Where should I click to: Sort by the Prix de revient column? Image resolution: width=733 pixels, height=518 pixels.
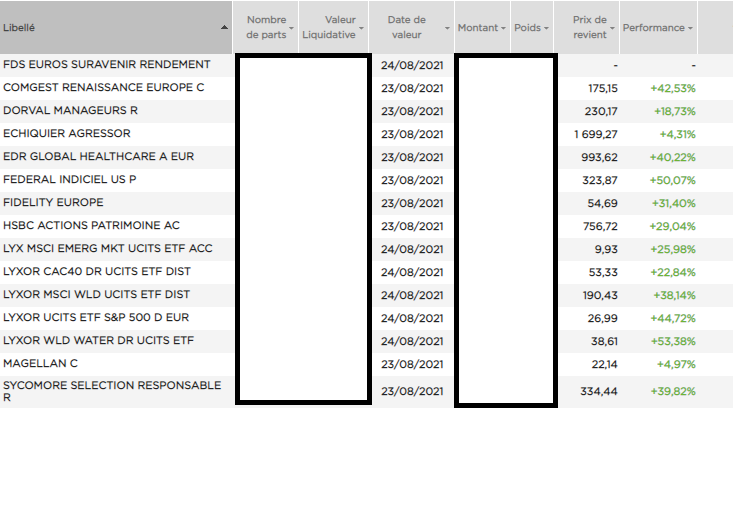pos(587,27)
